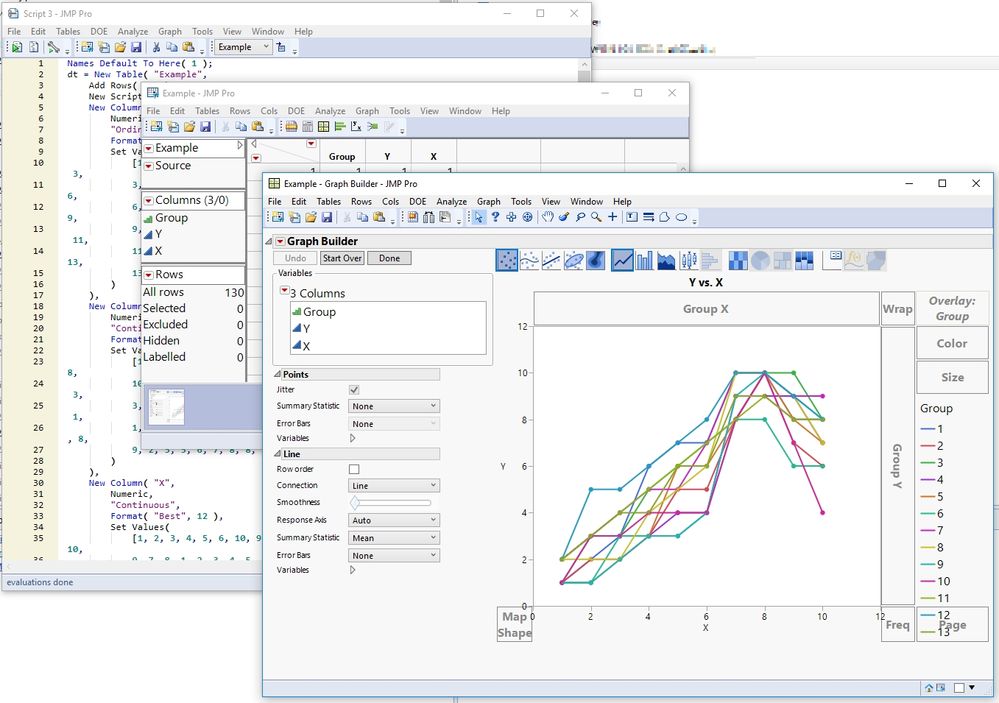Toggle the Jitter checkbox under Points

[354, 390]
